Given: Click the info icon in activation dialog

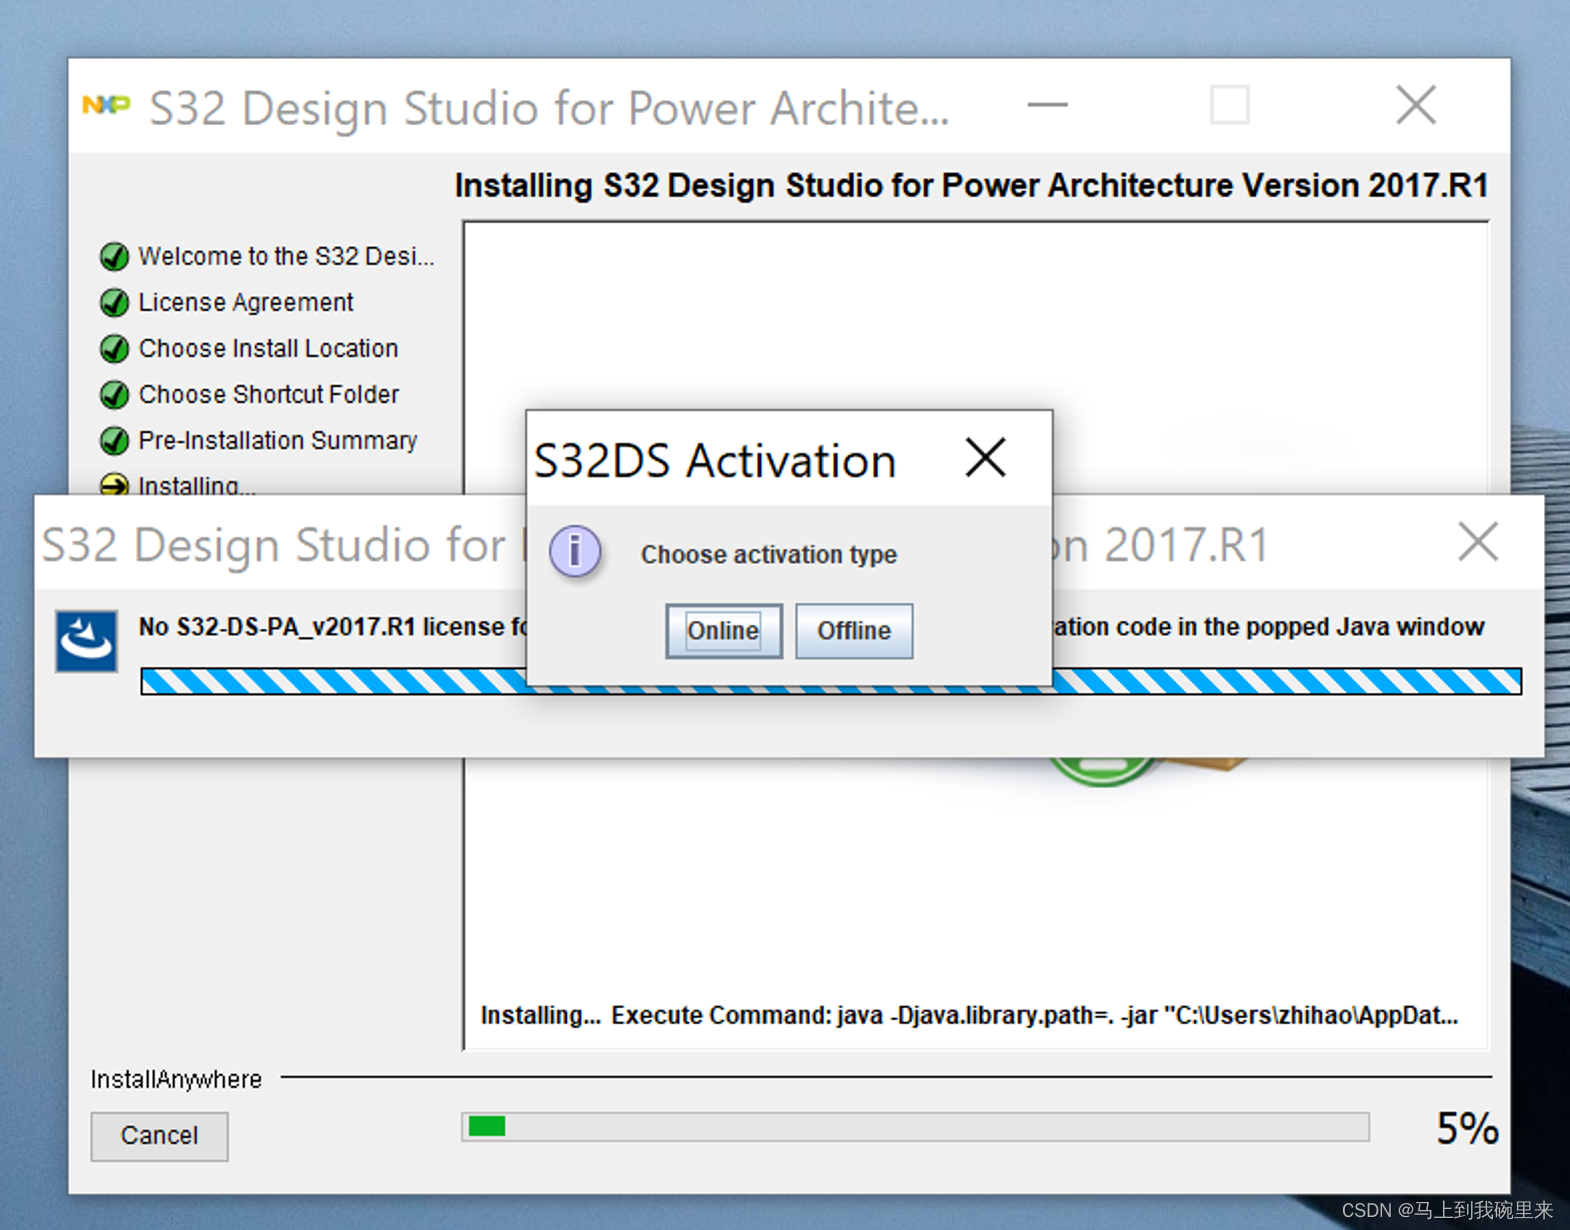Looking at the screenshot, I should click(575, 551).
